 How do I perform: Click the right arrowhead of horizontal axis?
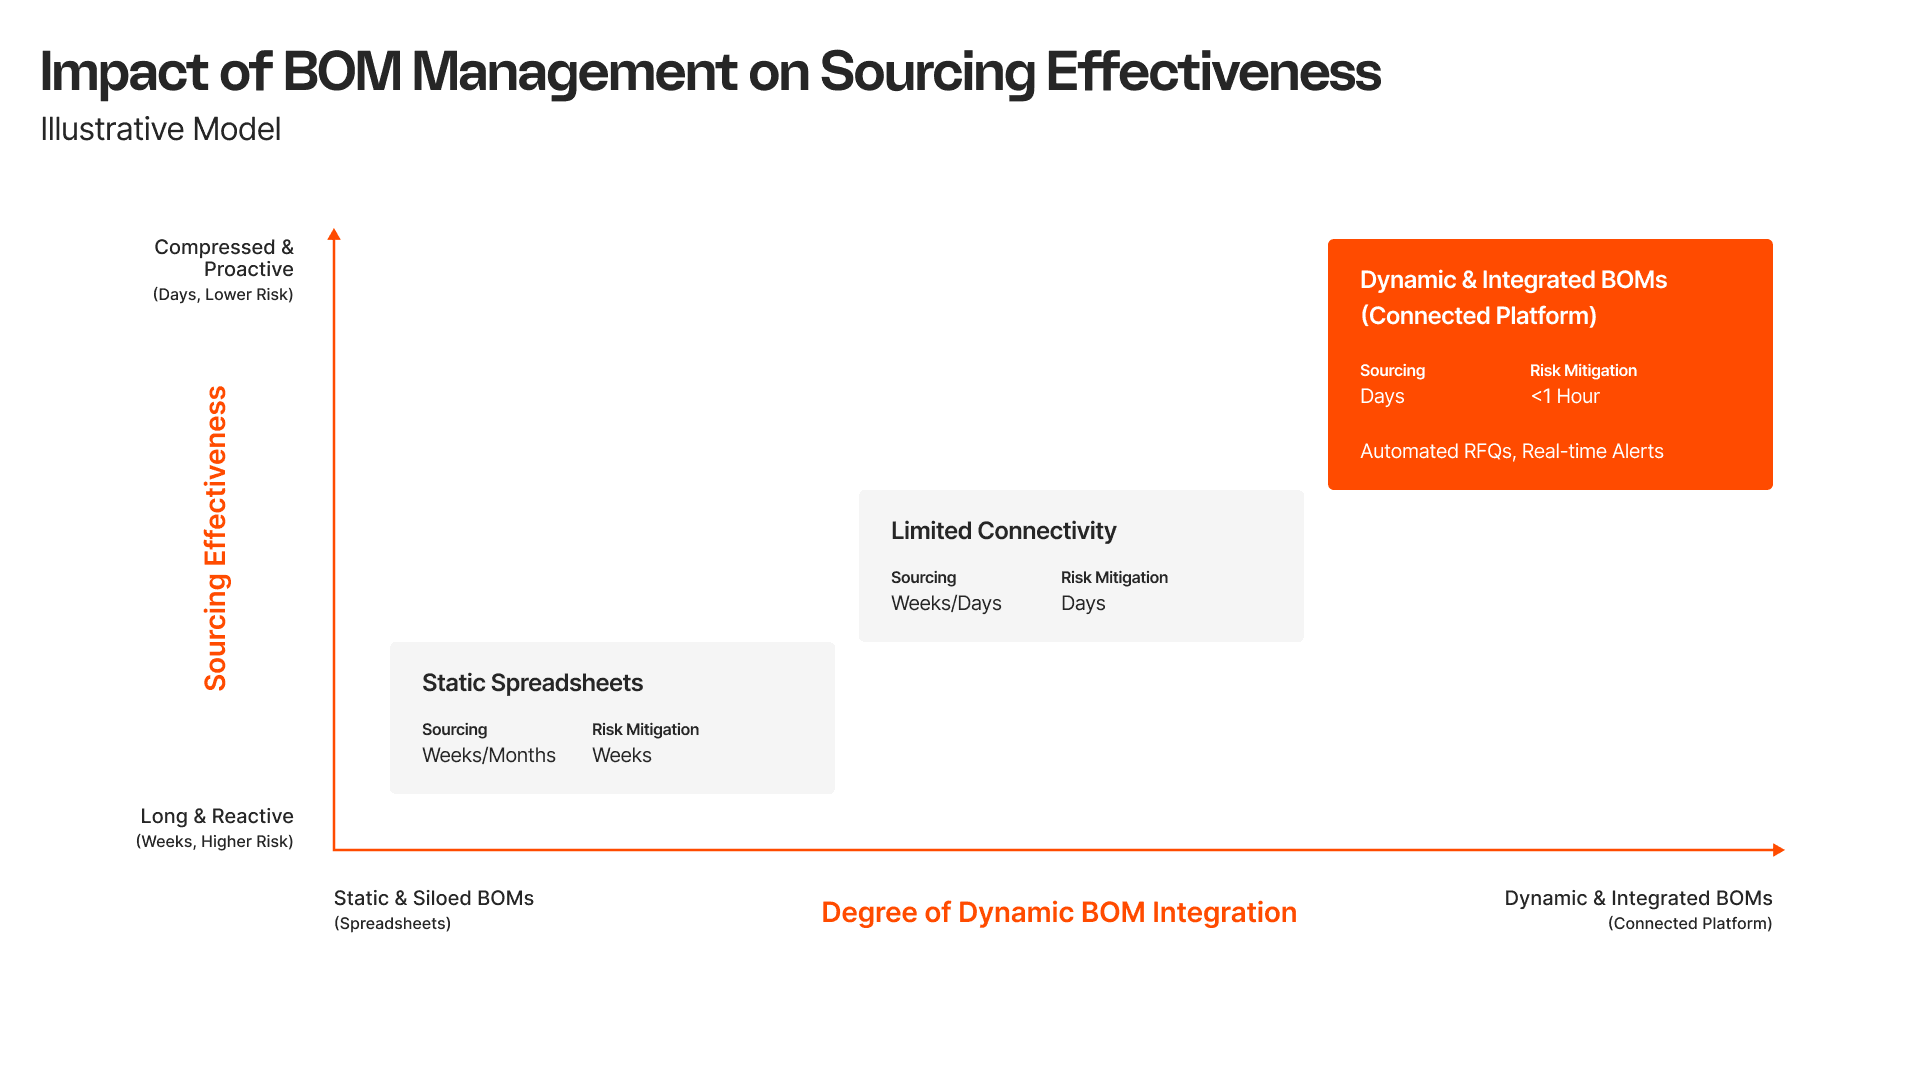click(1778, 850)
